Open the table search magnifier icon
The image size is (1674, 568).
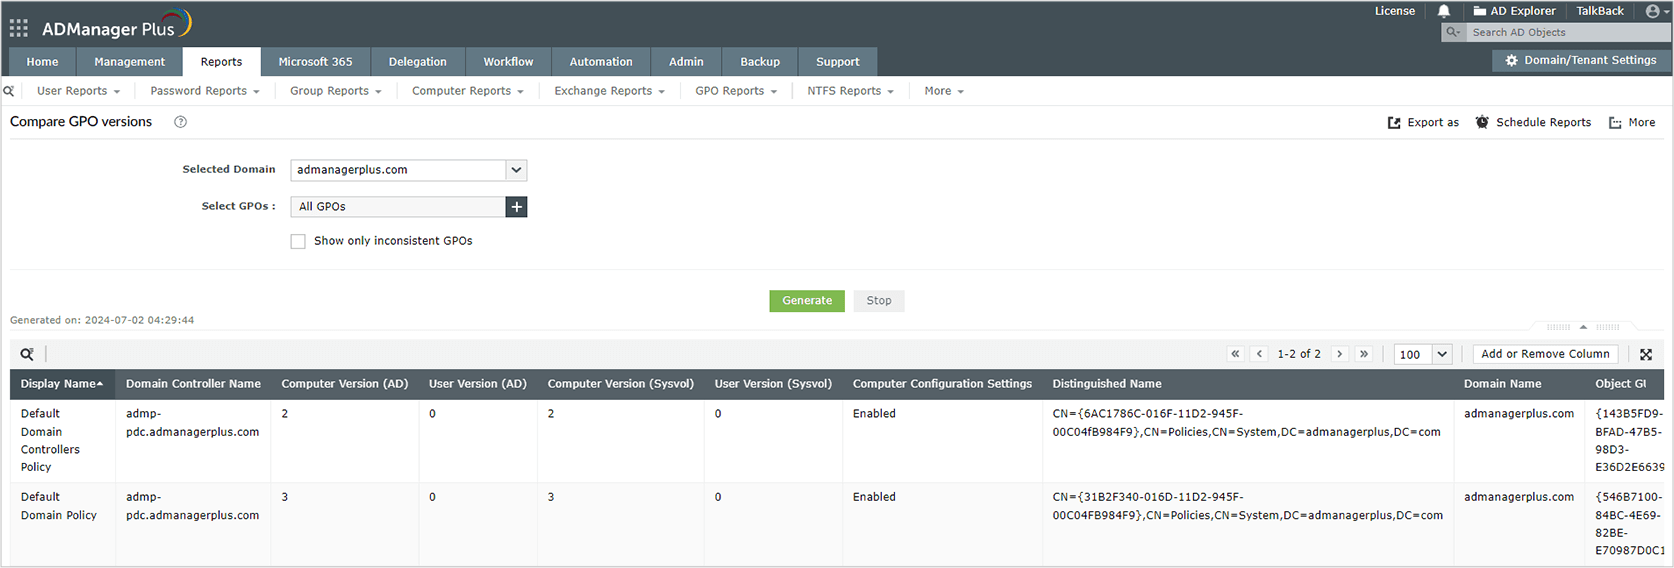pyautogui.click(x=27, y=354)
